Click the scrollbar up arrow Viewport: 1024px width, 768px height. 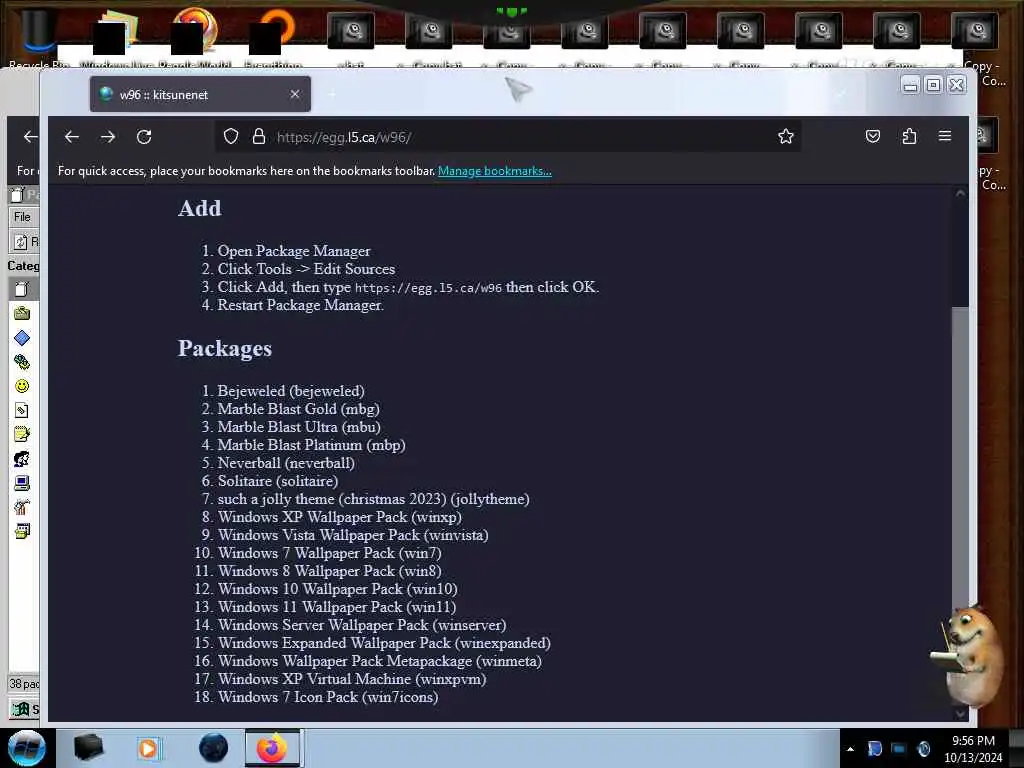click(x=960, y=193)
